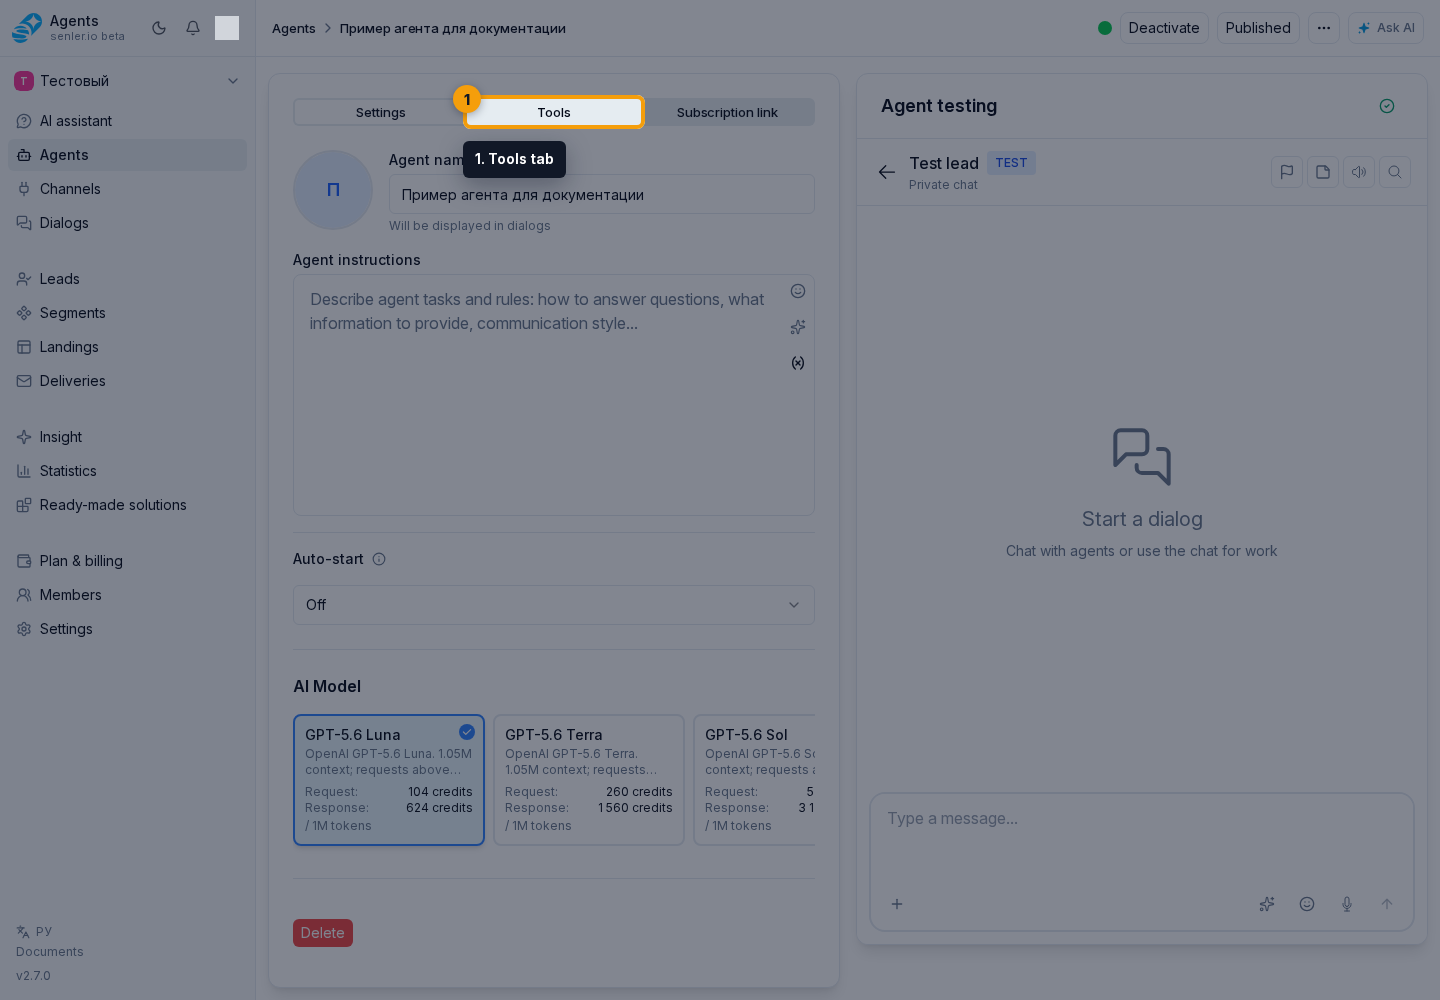
Task: Open Ready-made solutions in sidebar
Action: click(x=127, y=505)
